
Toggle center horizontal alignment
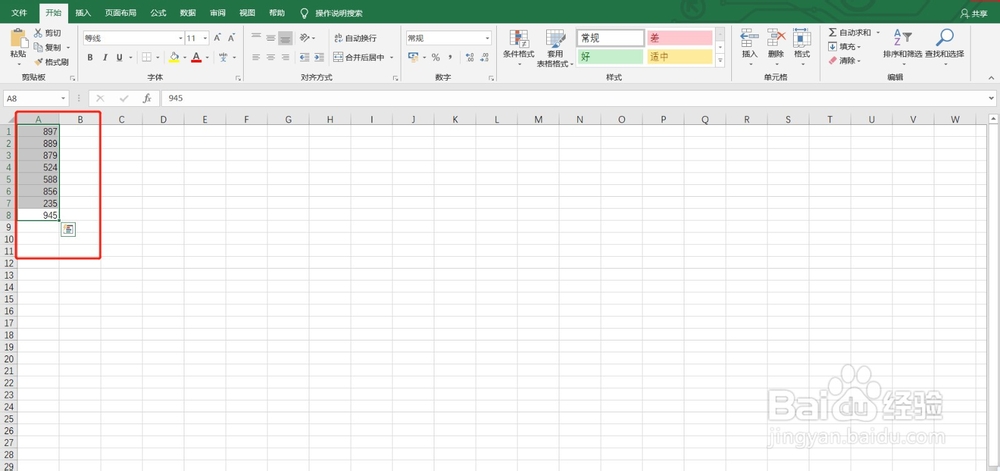pyautogui.click(x=270, y=57)
